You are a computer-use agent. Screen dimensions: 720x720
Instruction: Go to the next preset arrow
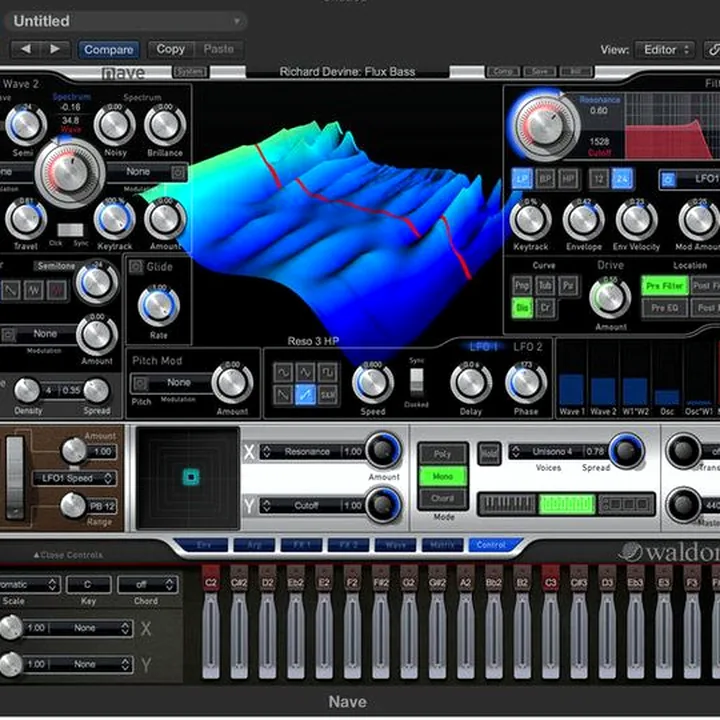click(55, 49)
